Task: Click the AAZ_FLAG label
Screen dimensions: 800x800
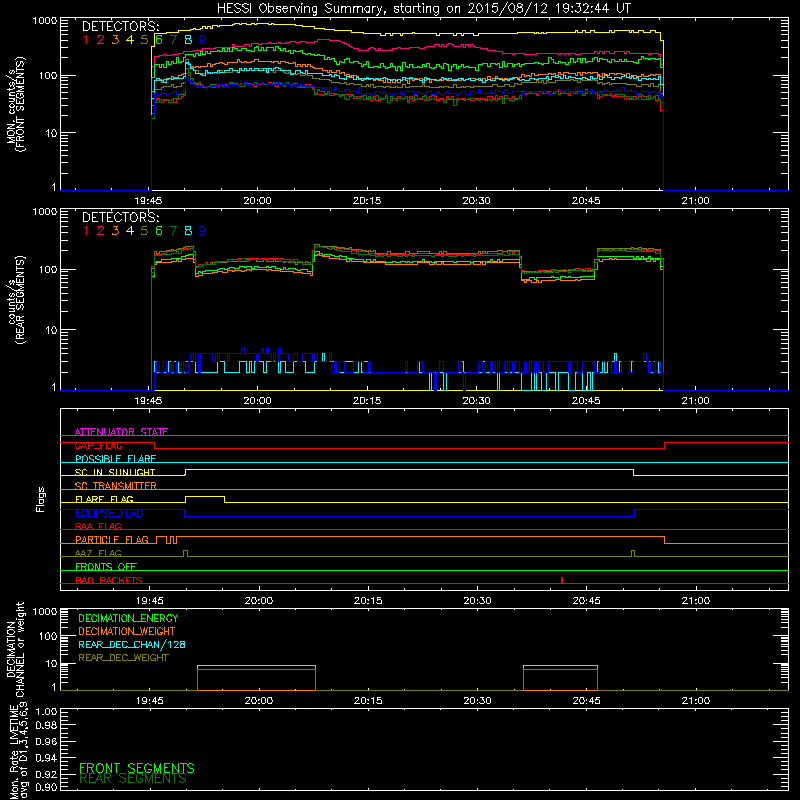Action: (x=98, y=553)
